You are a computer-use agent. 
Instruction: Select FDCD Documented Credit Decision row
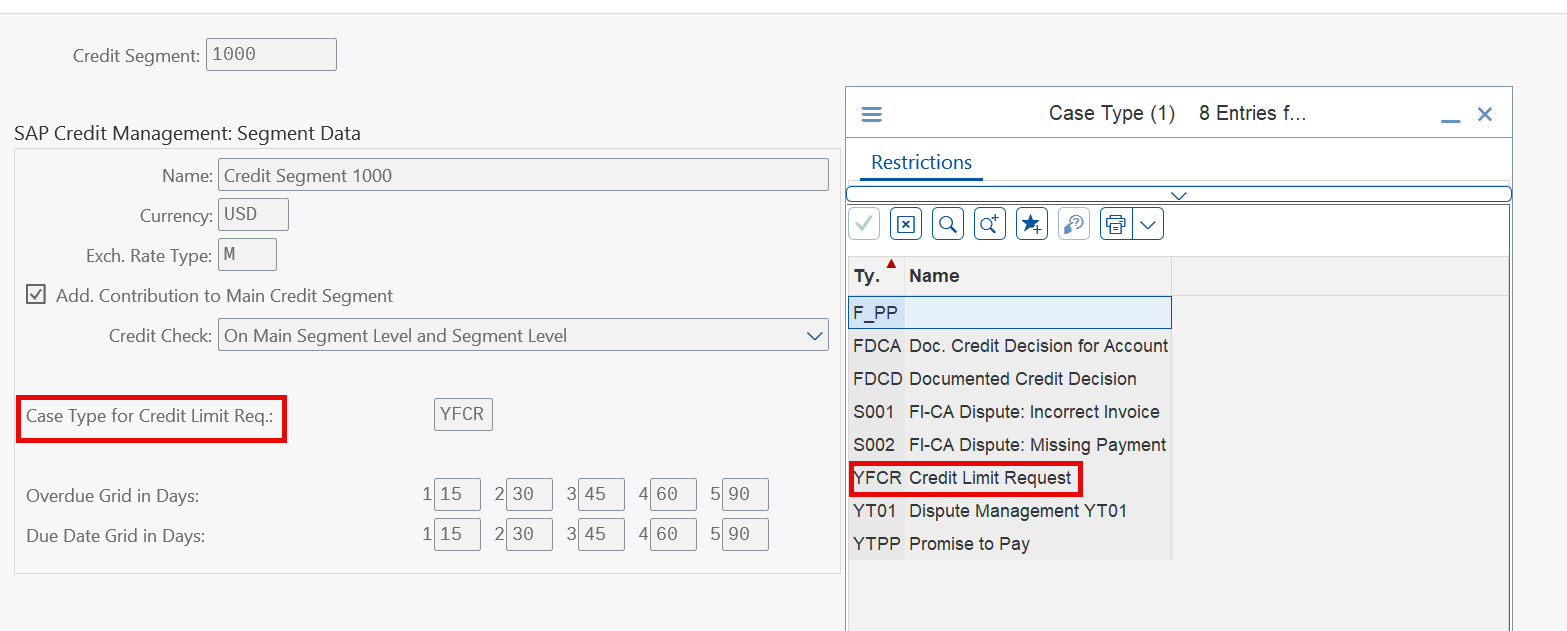point(1010,379)
